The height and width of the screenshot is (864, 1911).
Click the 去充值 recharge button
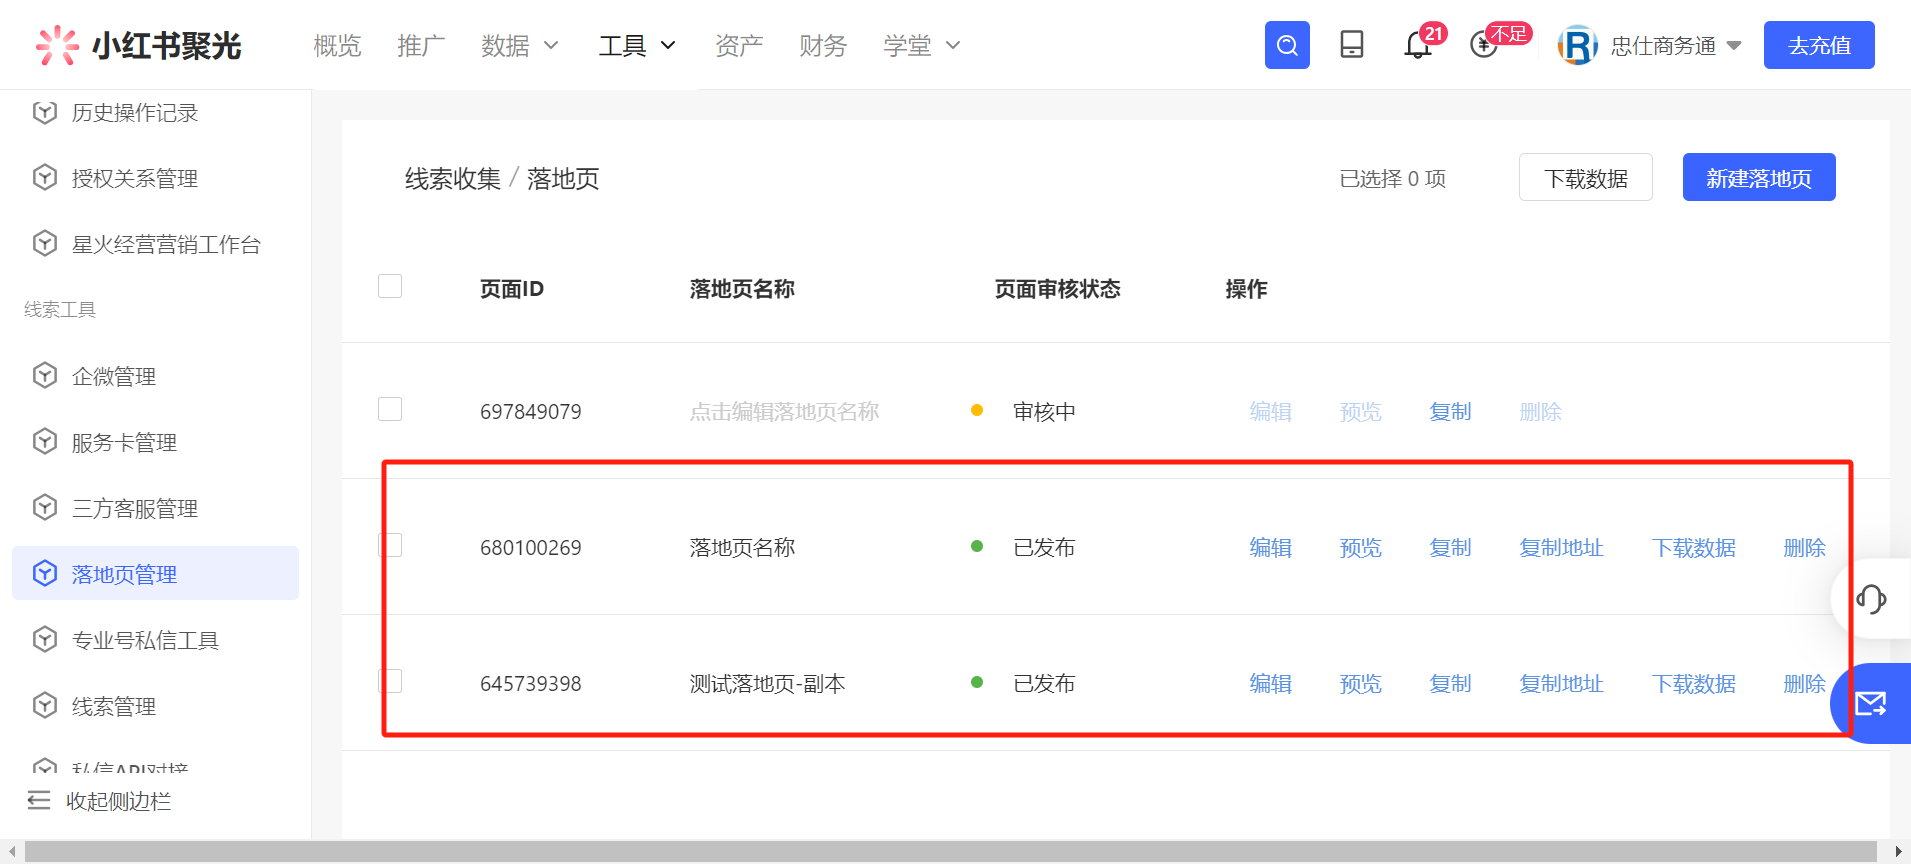click(1818, 45)
